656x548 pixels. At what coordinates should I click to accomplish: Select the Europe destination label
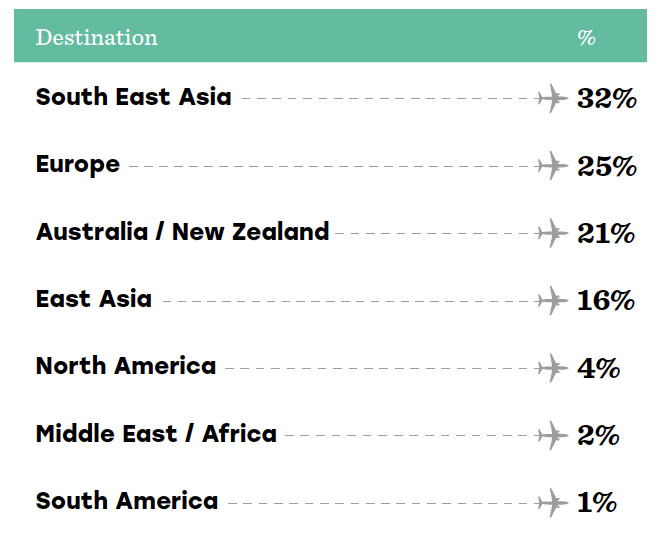[78, 164]
